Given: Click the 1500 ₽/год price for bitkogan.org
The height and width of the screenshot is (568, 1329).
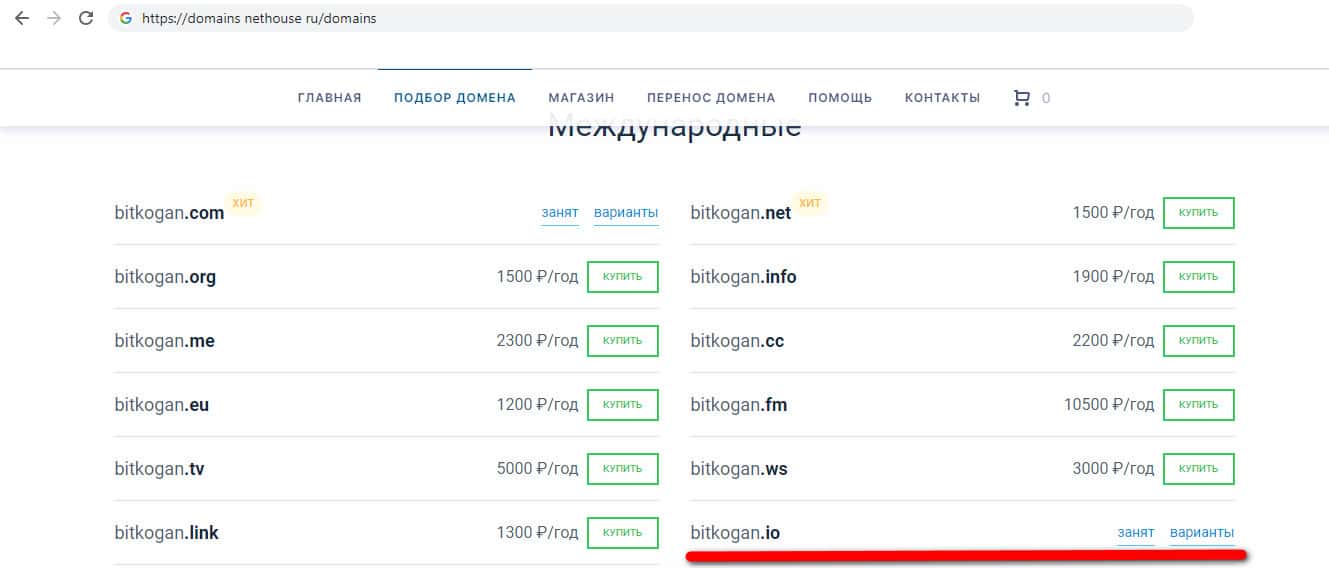Looking at the screenshot, I should pos(537,277).
